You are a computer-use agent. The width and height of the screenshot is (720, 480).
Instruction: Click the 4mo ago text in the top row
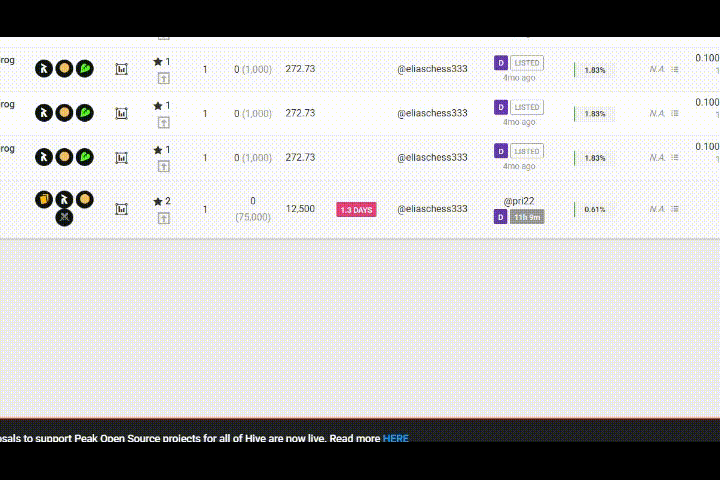(519, 78)
